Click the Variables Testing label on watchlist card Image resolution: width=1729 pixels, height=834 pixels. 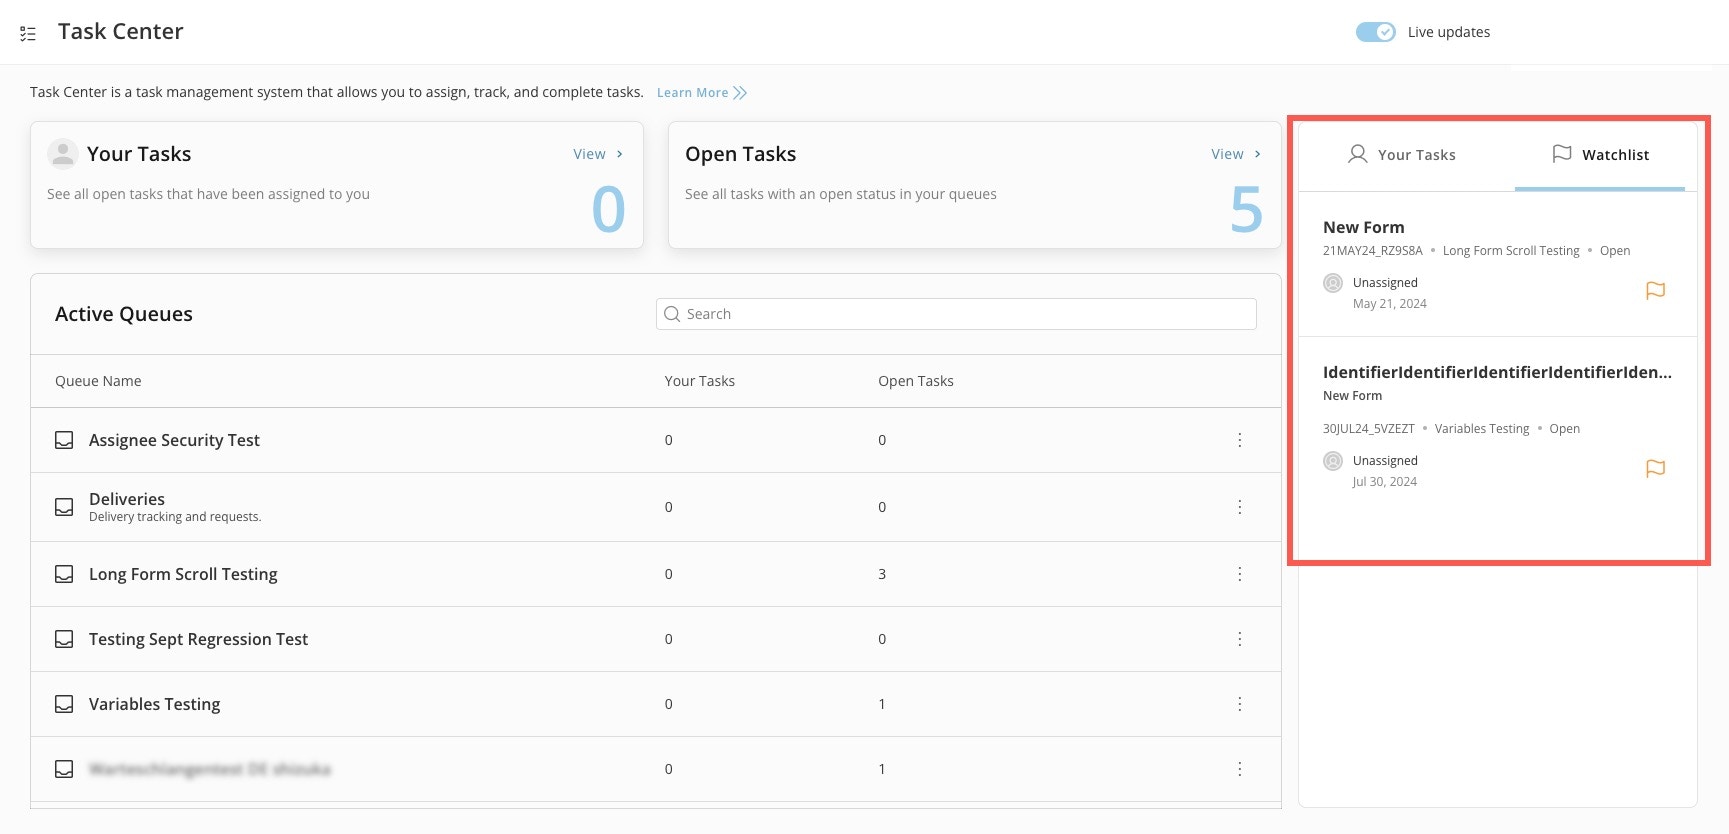[x=1482, y=429]
